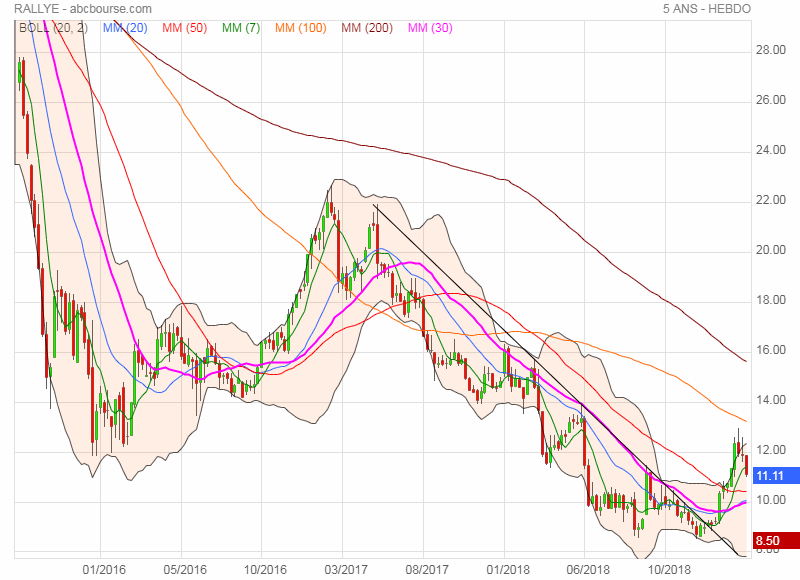The width and height of the screenshot is (800, 580).
Task: Click the 10/2016 date axis label
Action: click(x=265, y=569)
